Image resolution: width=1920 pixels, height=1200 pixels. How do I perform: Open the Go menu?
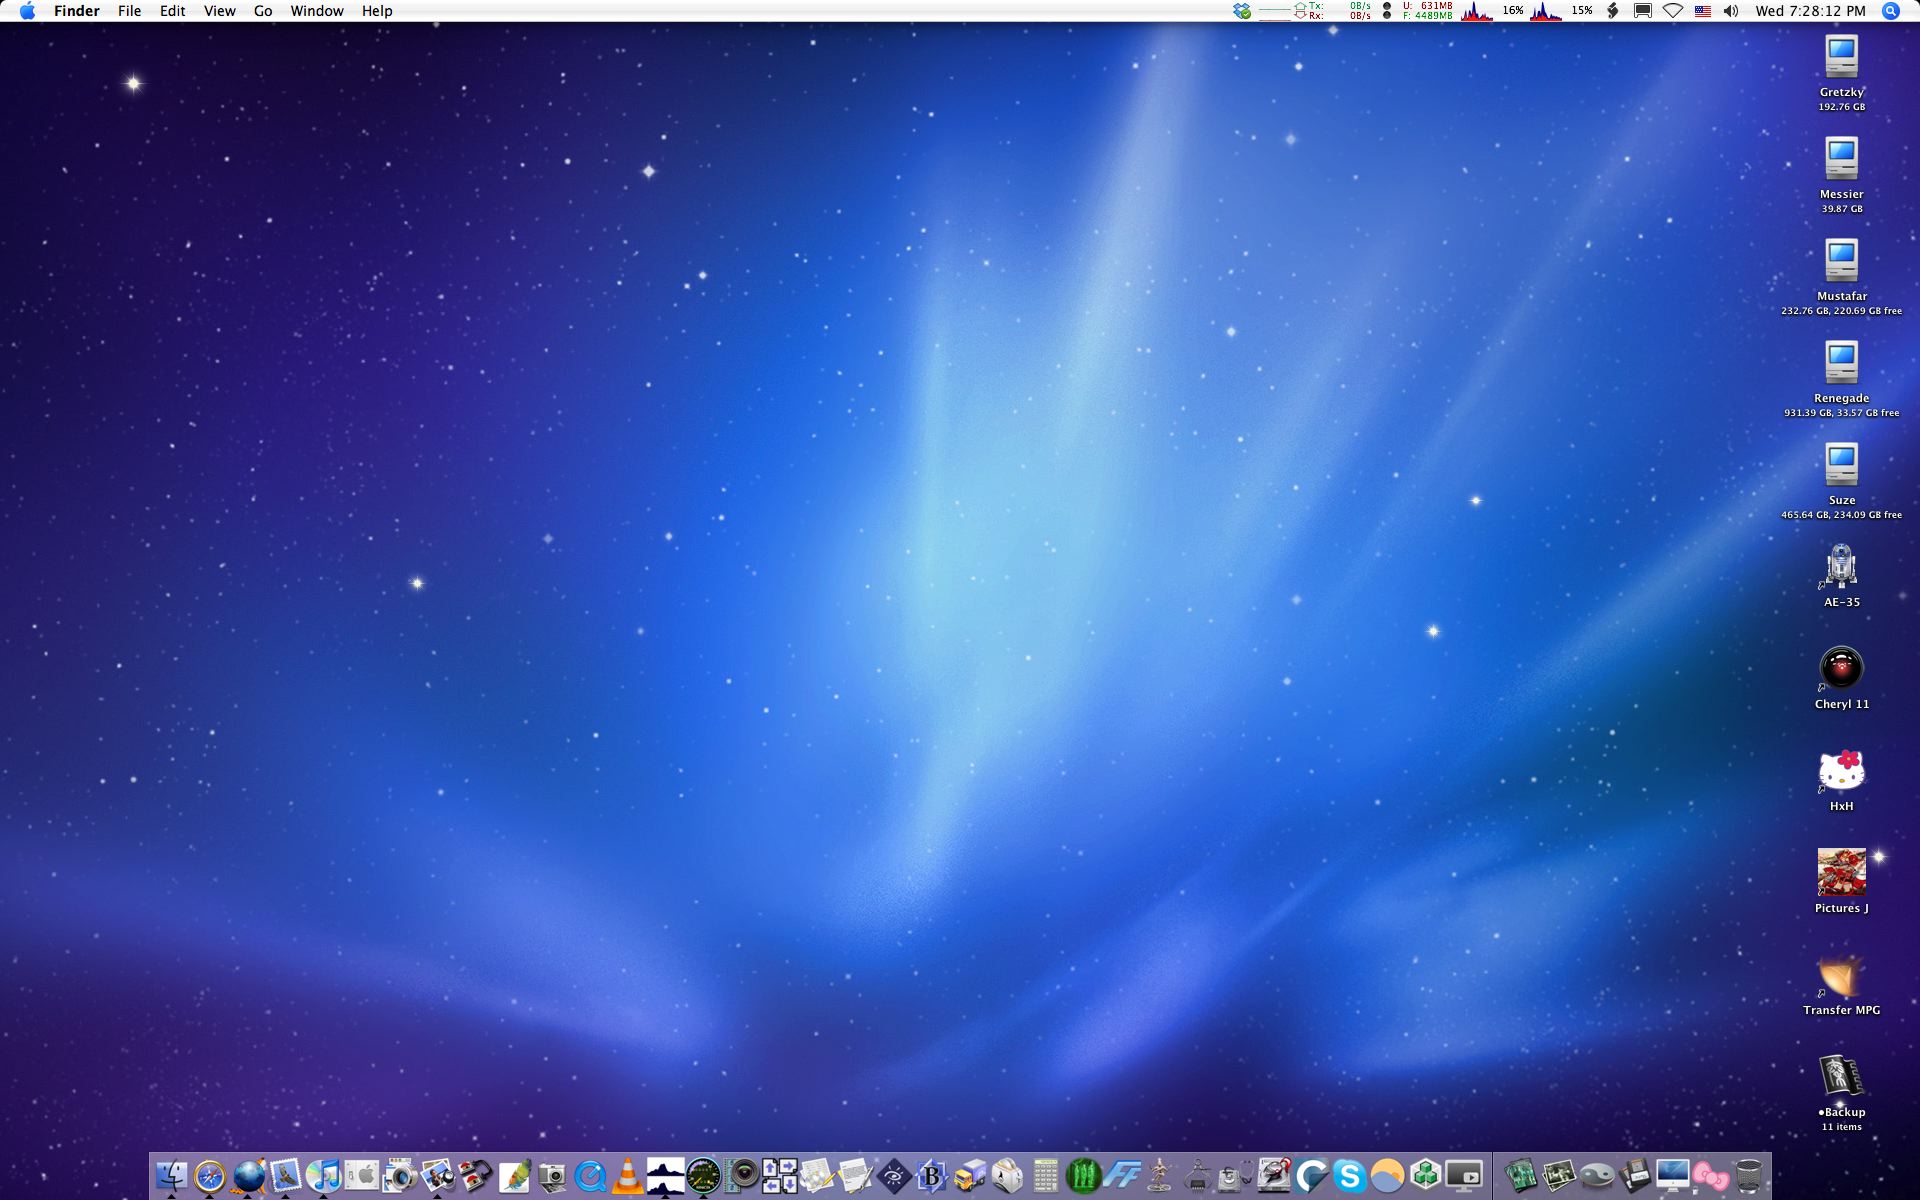(263, 11)
